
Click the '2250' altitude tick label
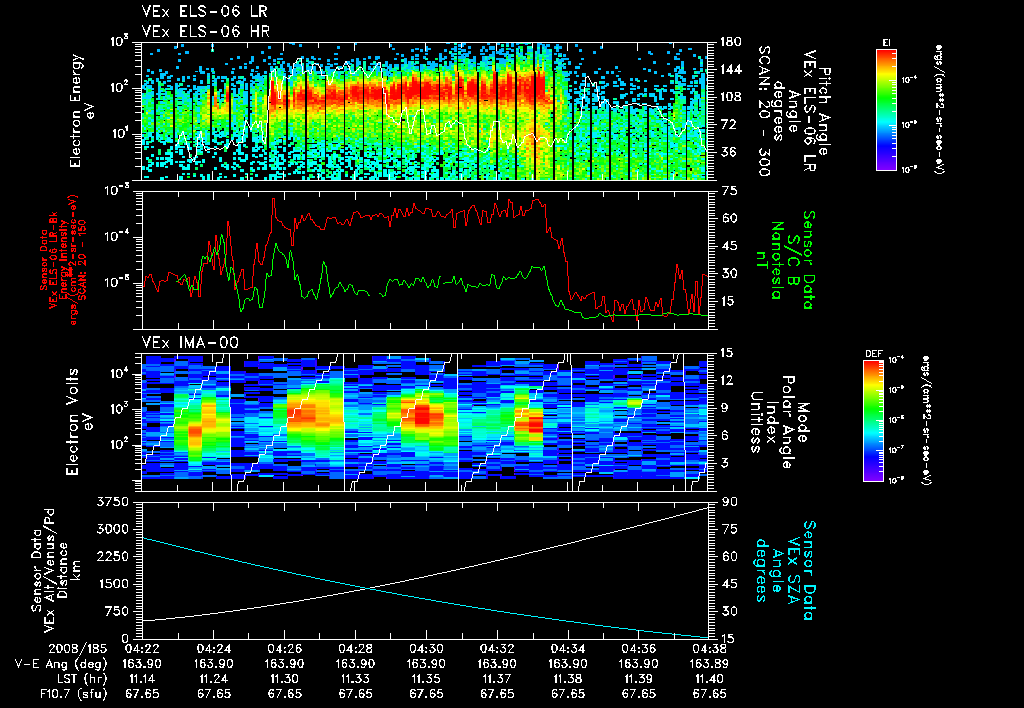click(112, 556)
